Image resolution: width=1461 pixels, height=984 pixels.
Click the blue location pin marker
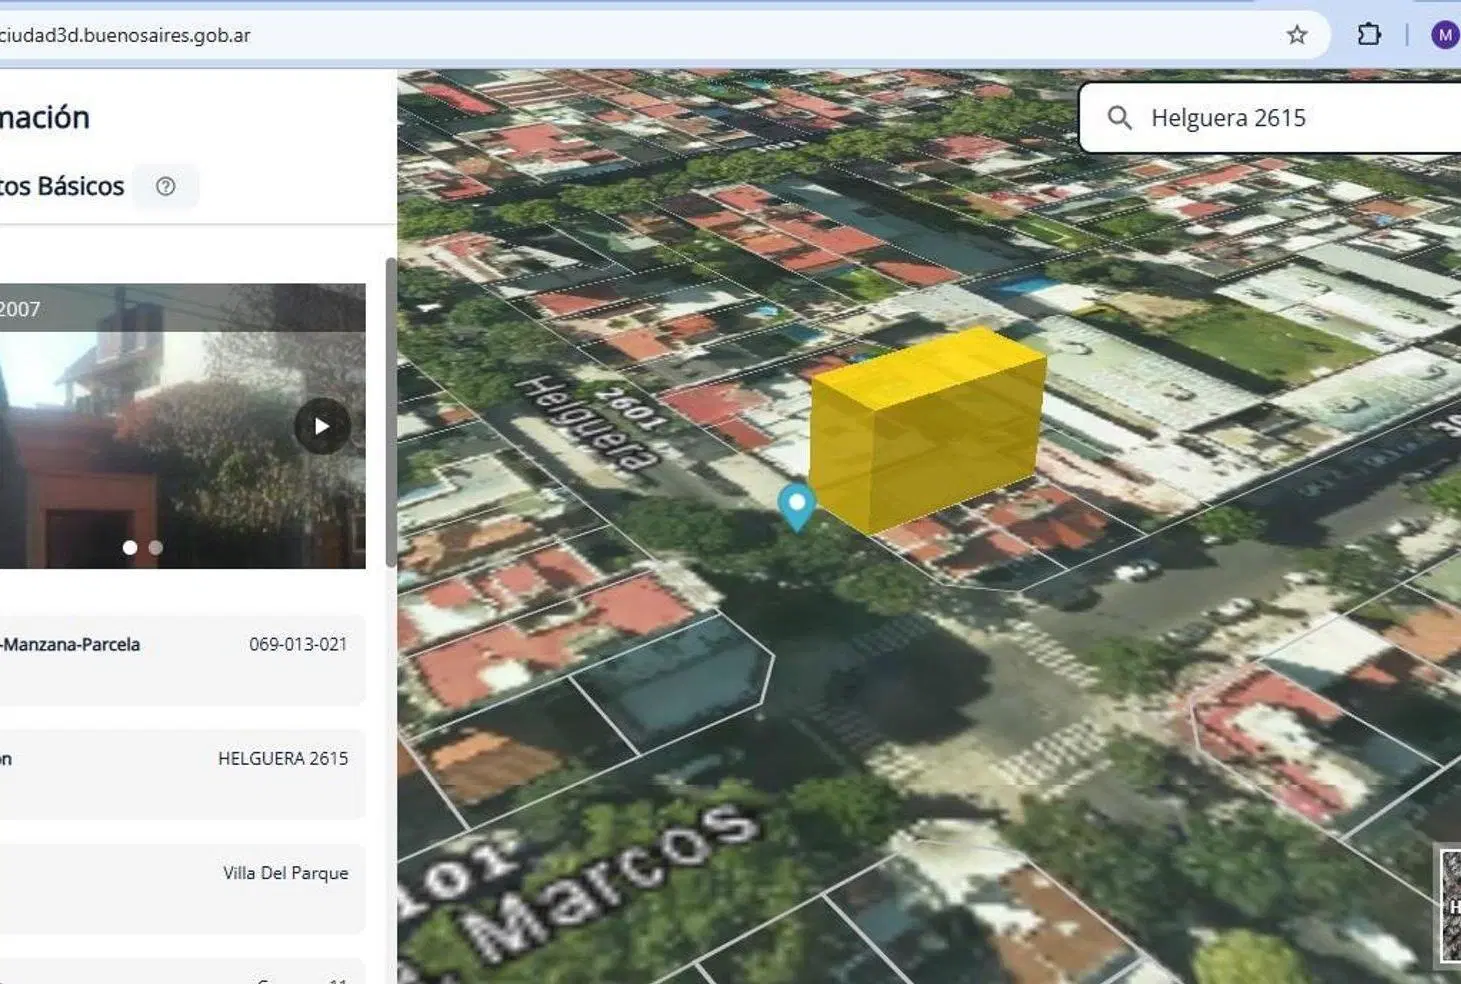(x=797, y=506)
